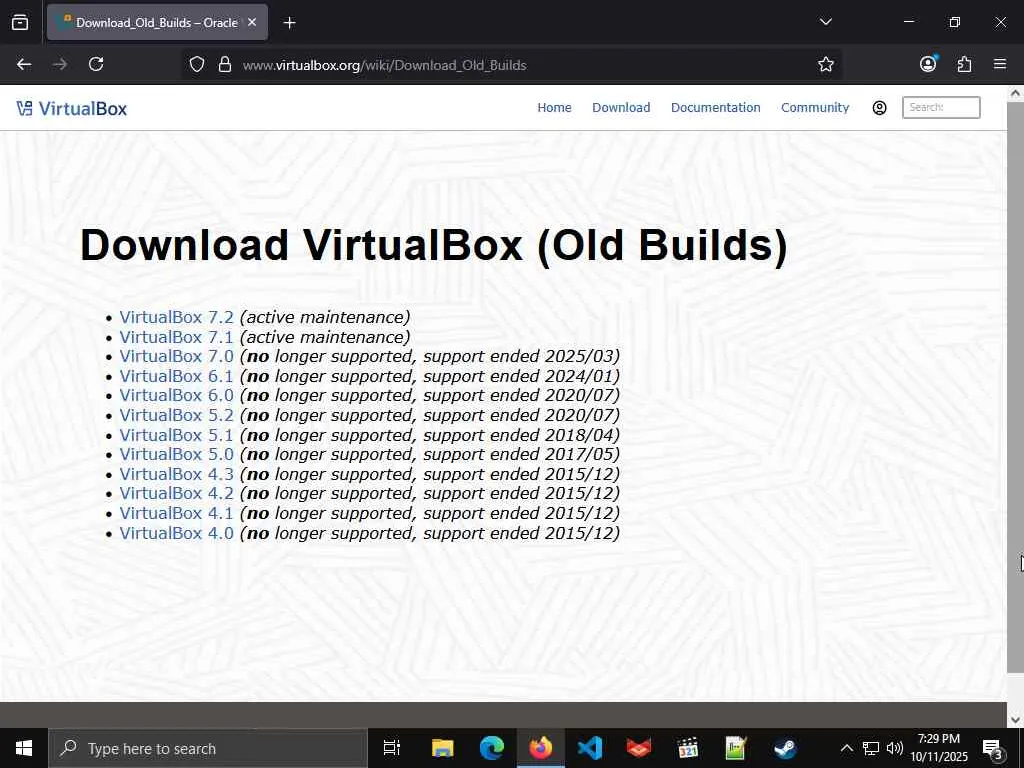Open Firefox application hamburger menu
Viewport: 1024px width, 768px height.
coord(999,64)
